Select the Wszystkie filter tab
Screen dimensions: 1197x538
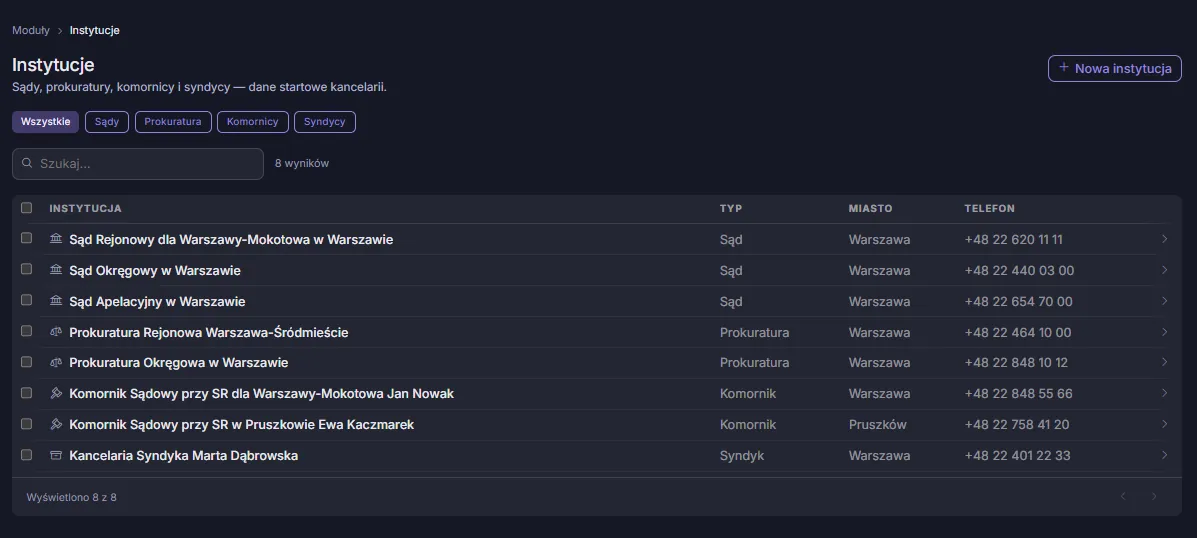click(x=46, y=122)
